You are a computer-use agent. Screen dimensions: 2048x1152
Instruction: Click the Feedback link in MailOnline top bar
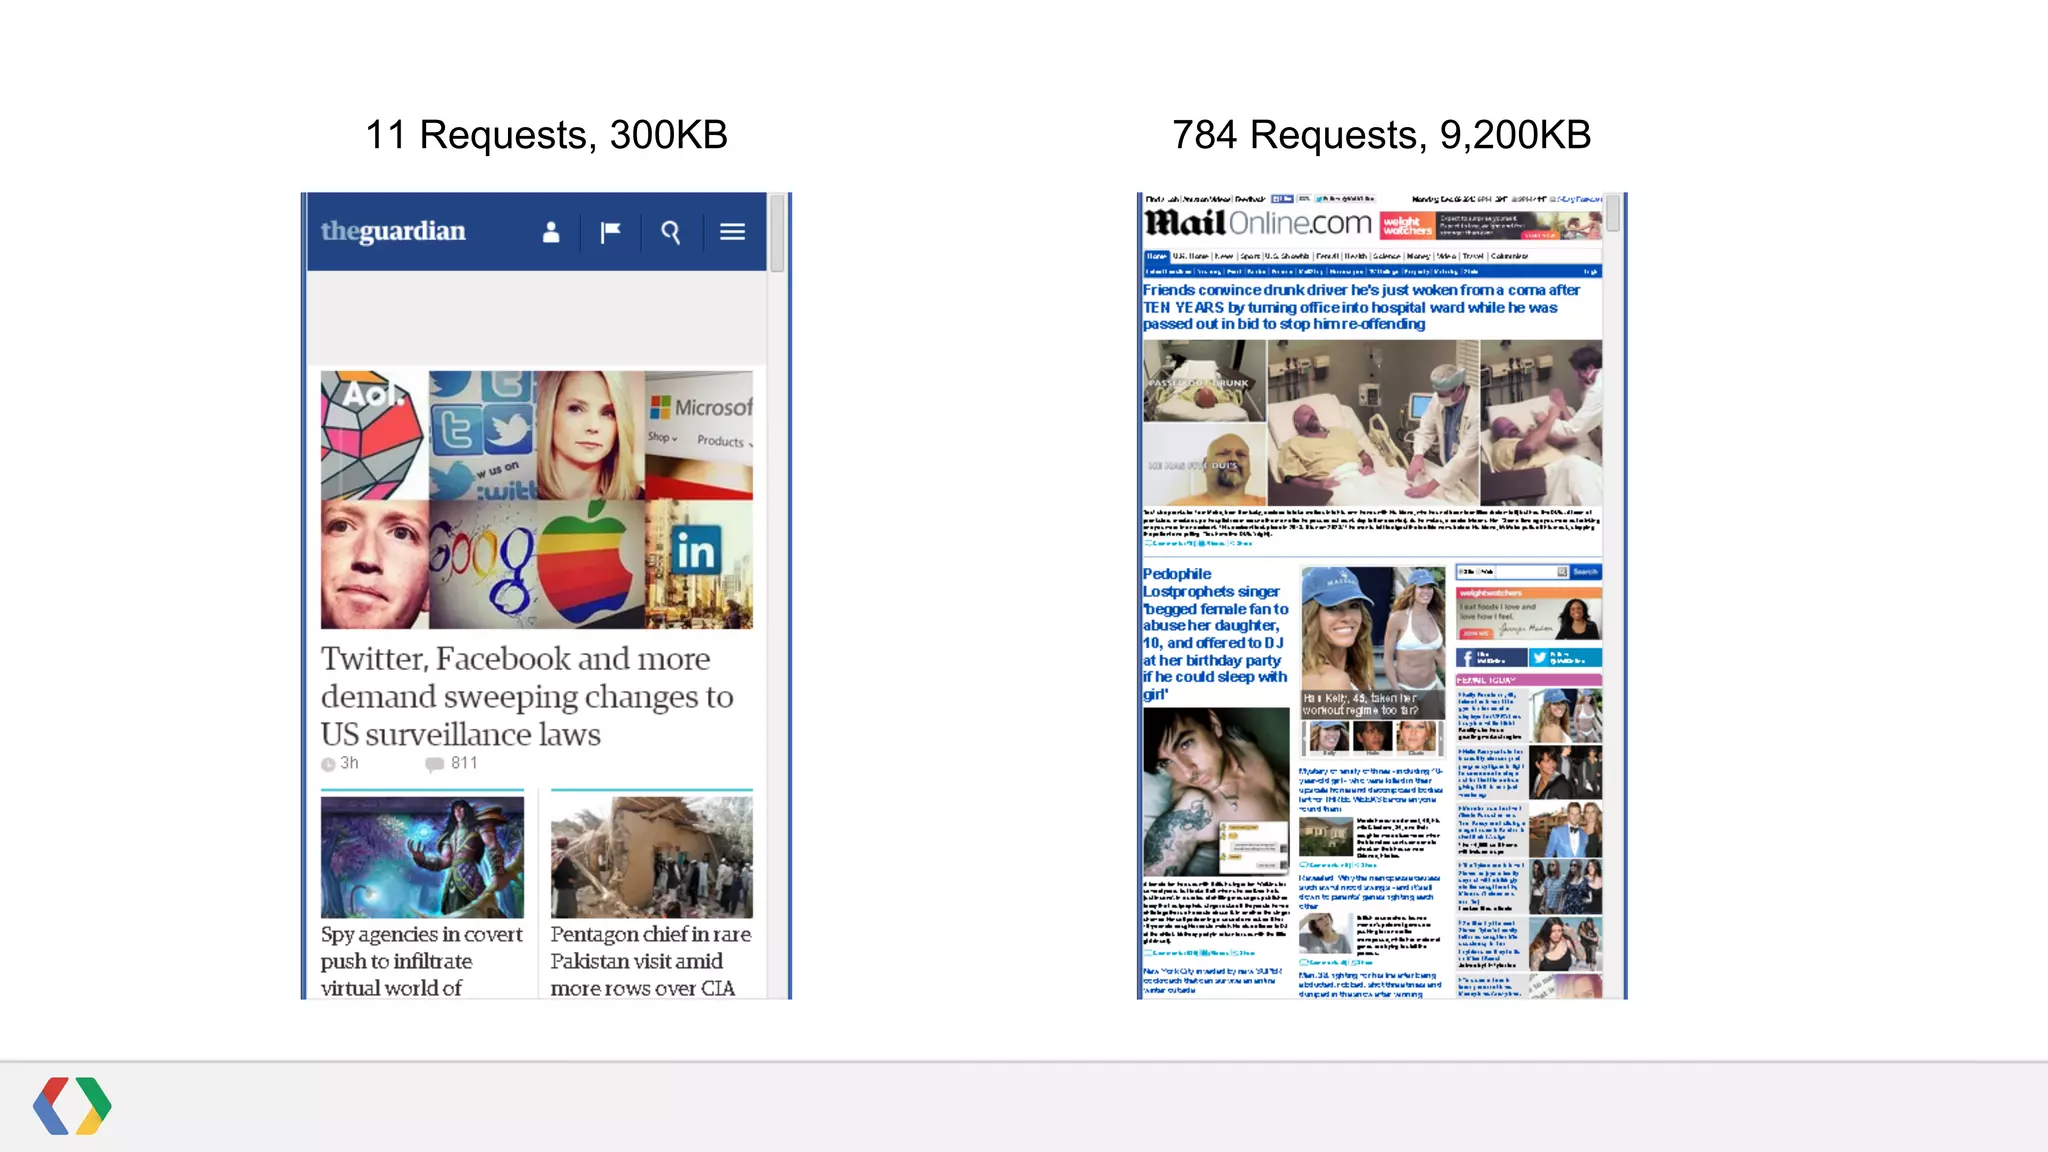pos(1250,199)
